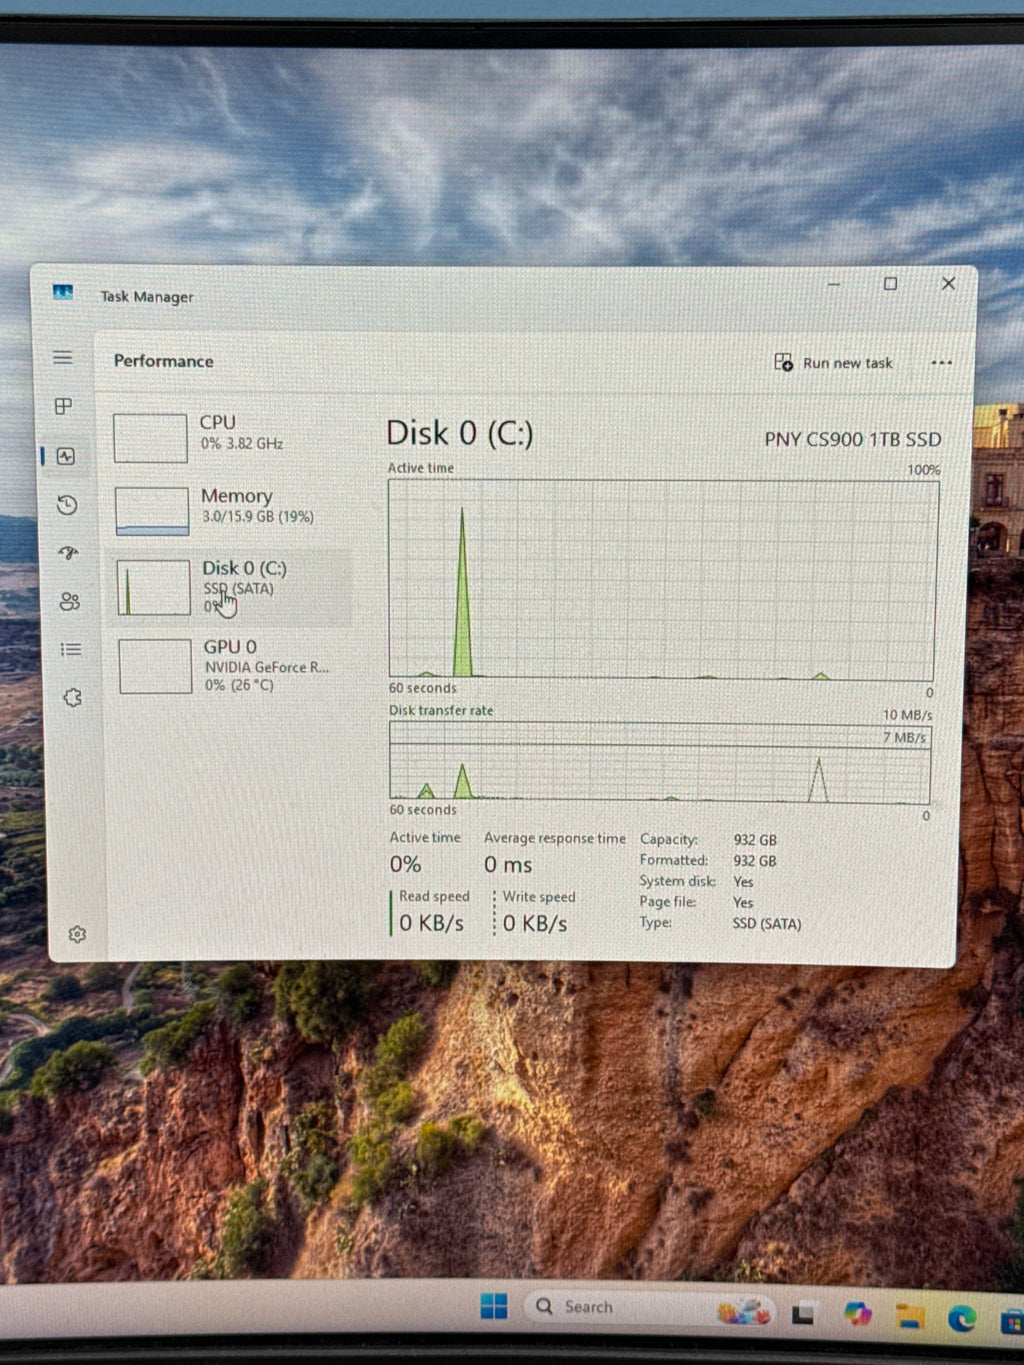Click the Task Manager title bar app icon
The width and height of the screenshot is (1024, 1365).
coord(63,292)
